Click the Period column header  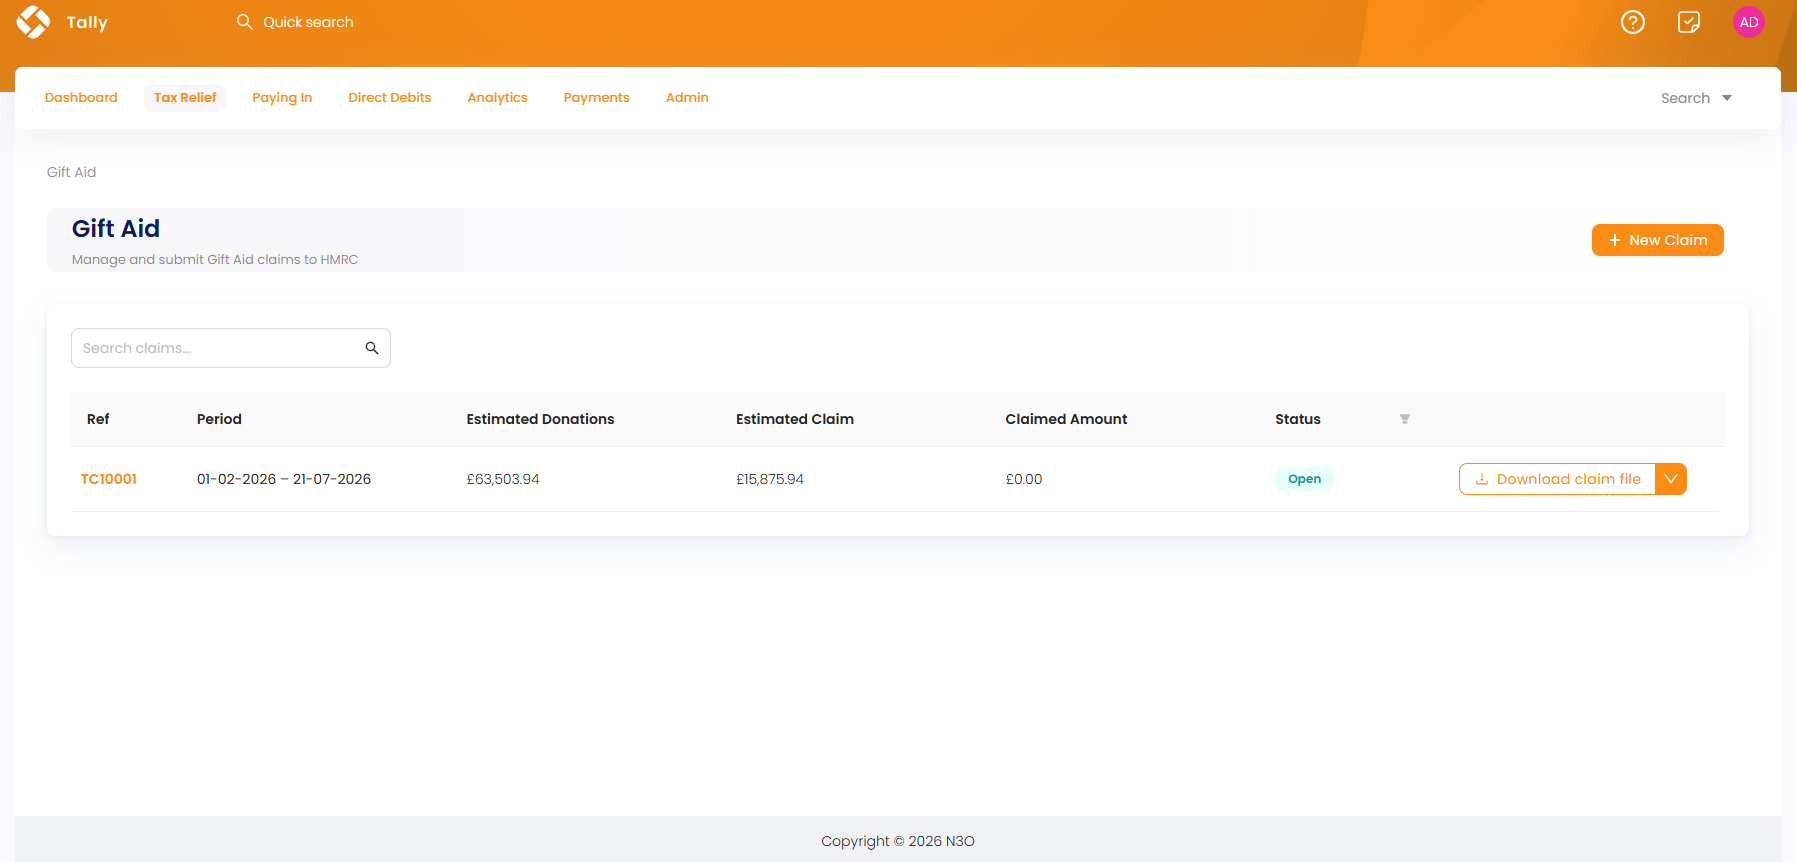pyautogui.click(x=219, y=419)
